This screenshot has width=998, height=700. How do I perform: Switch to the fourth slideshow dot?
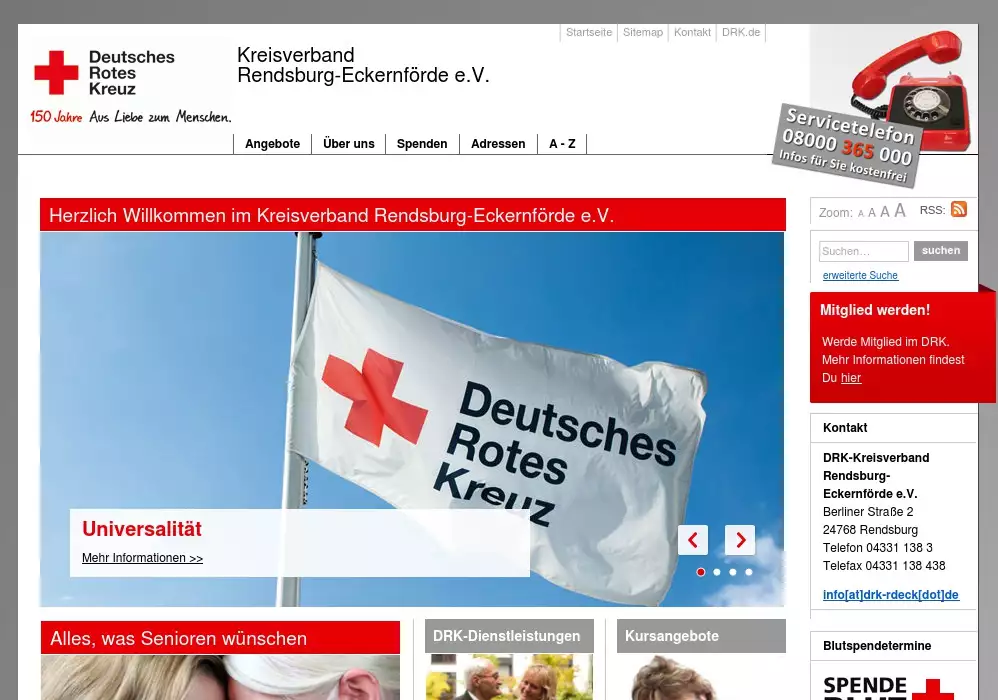pyautogui.click(x=749, y=572)
